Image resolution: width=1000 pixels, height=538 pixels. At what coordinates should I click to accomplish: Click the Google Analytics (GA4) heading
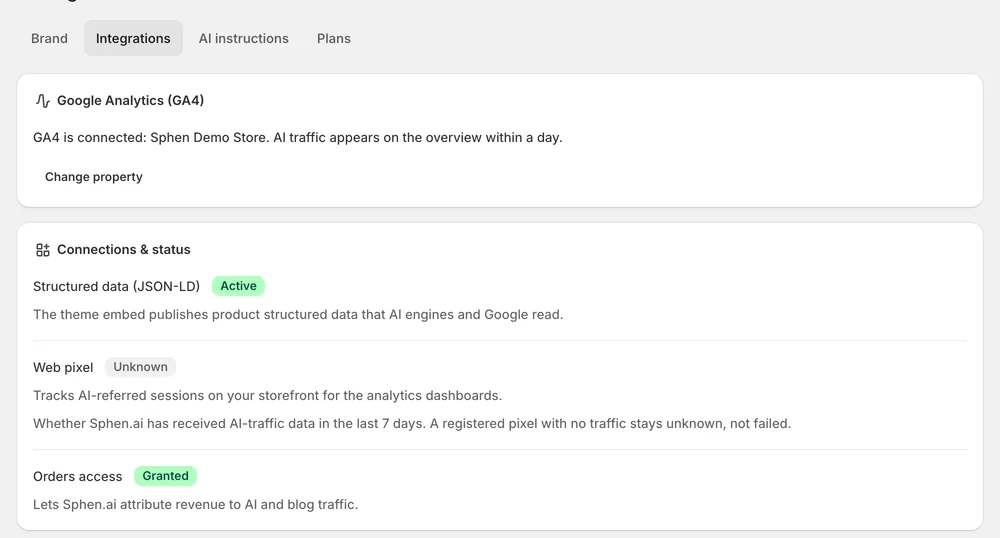[130, 101]
